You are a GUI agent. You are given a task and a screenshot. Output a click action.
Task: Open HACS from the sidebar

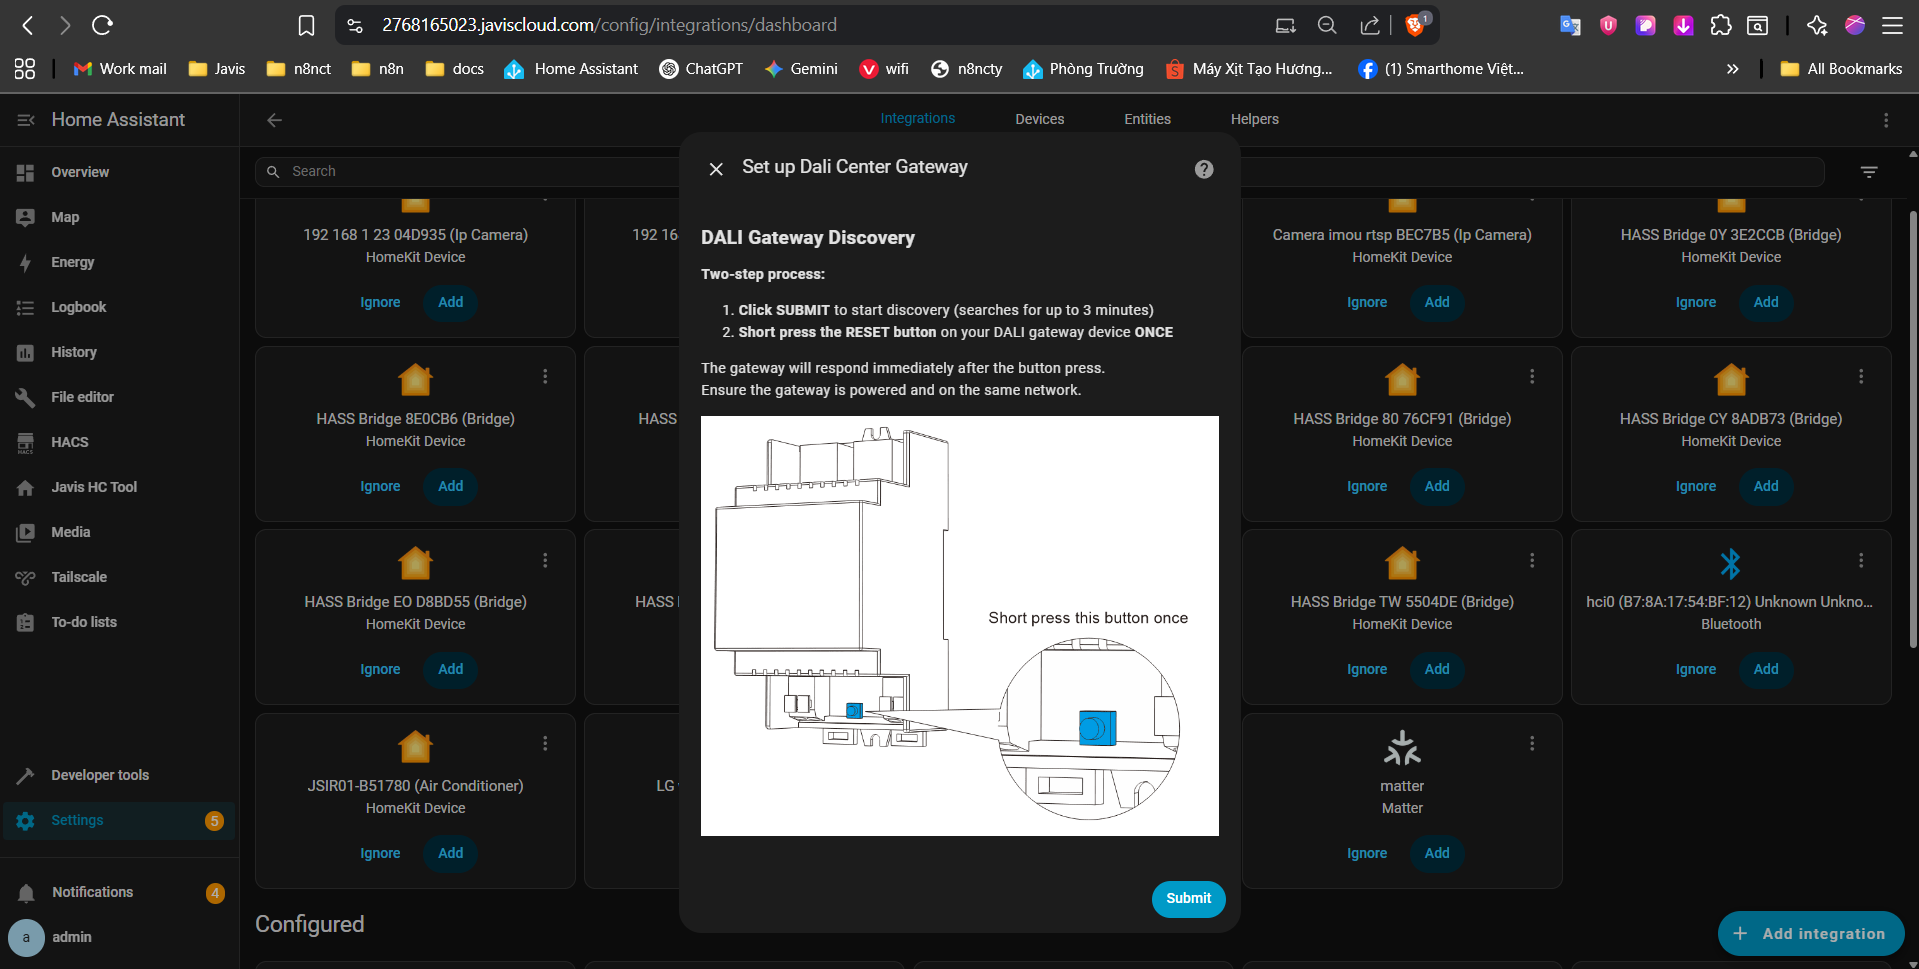[70, 442]
